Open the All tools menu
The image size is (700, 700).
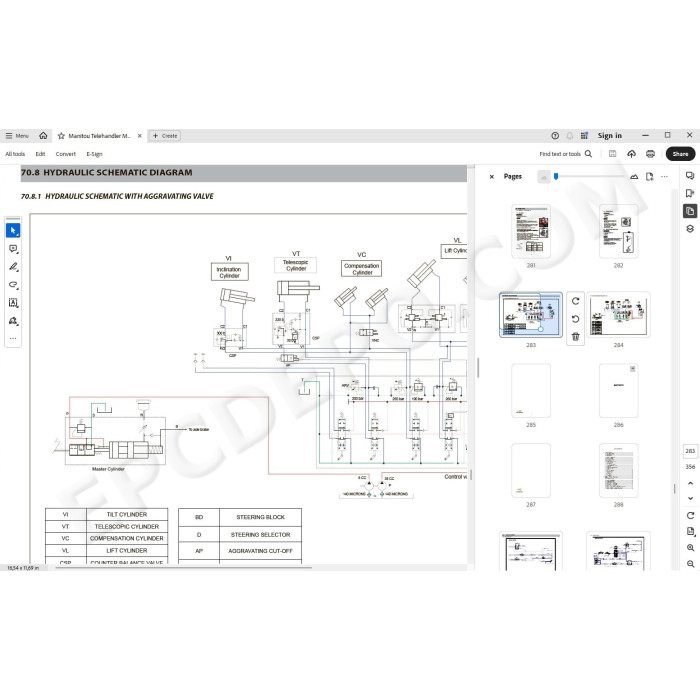coord(15,154)
